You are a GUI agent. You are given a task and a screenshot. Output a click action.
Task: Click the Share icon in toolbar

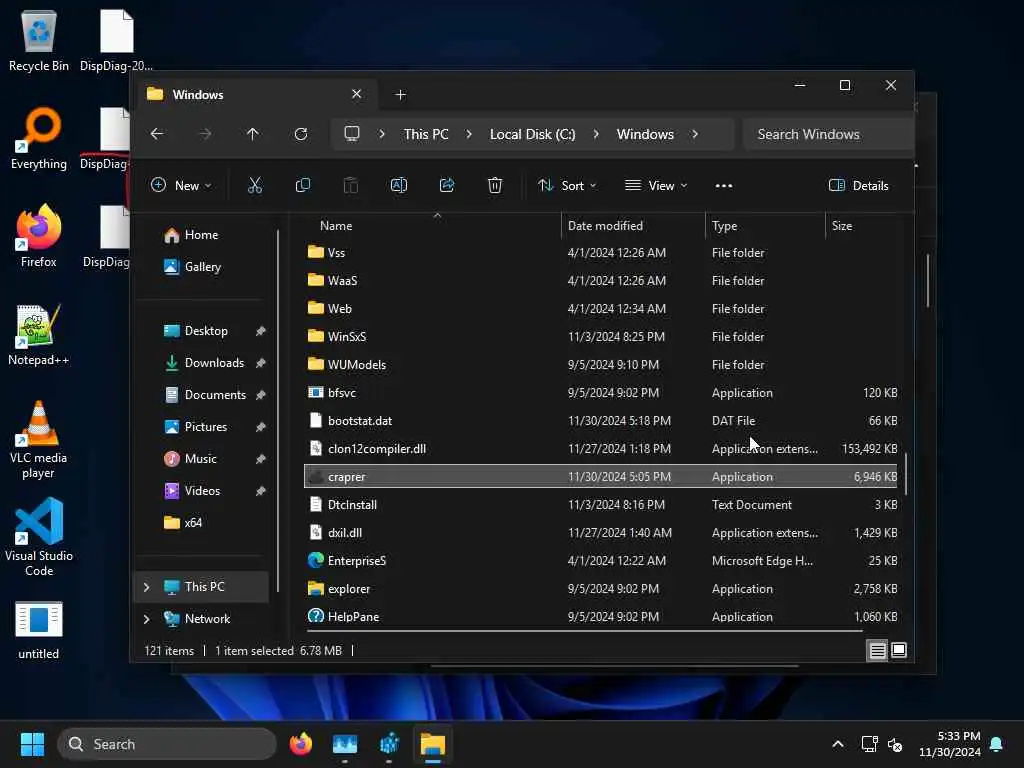[x=447, y=185]
